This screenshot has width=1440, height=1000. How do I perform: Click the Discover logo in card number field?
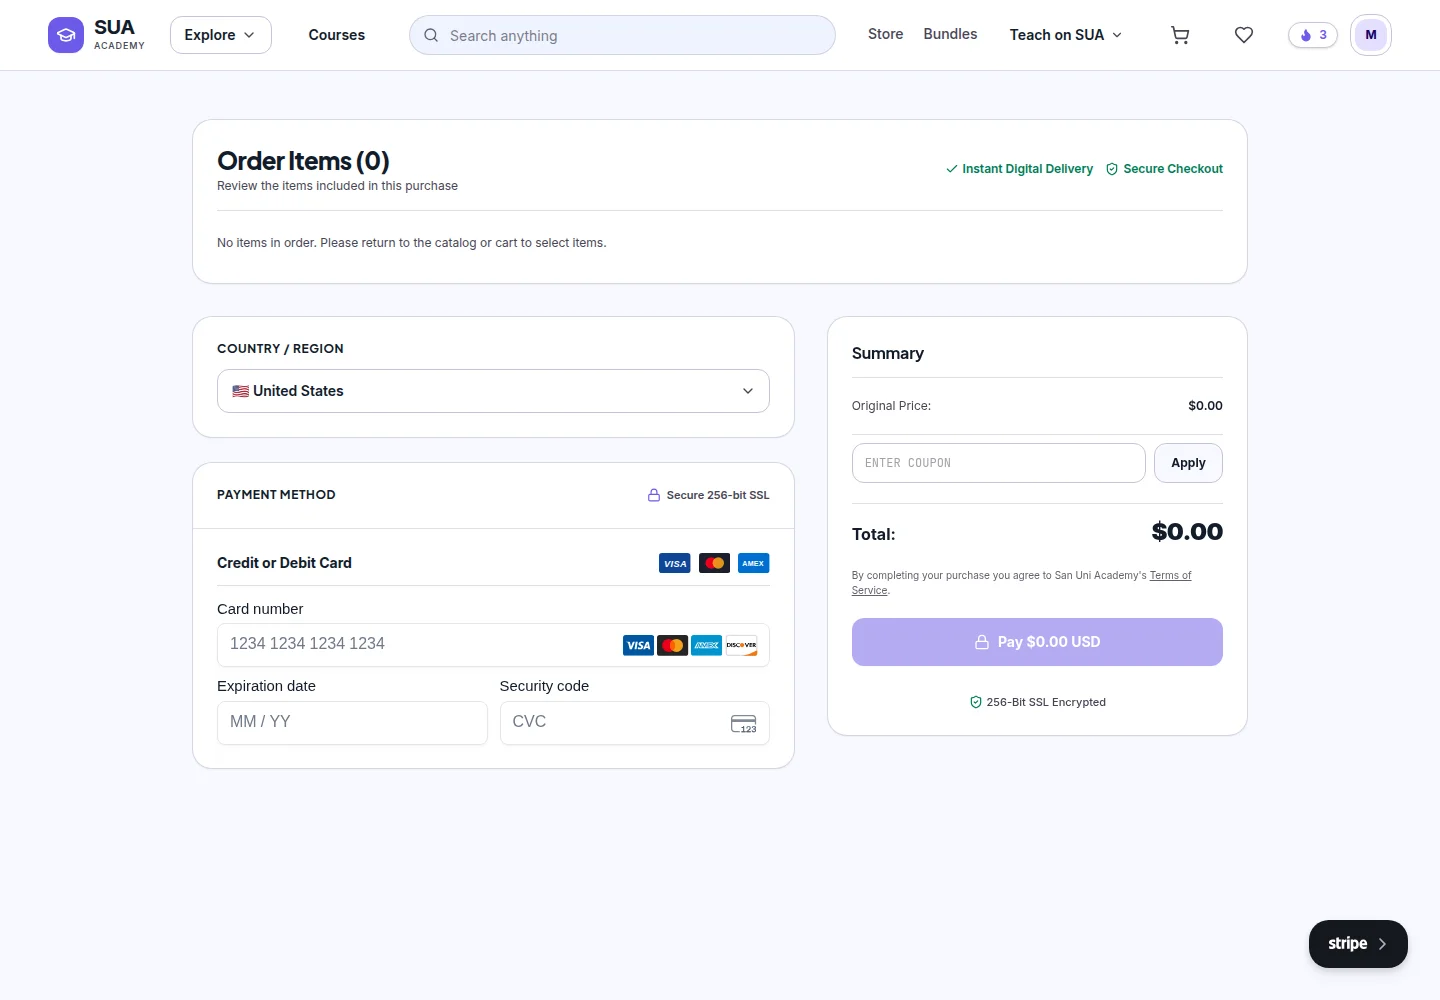(741, 645)
